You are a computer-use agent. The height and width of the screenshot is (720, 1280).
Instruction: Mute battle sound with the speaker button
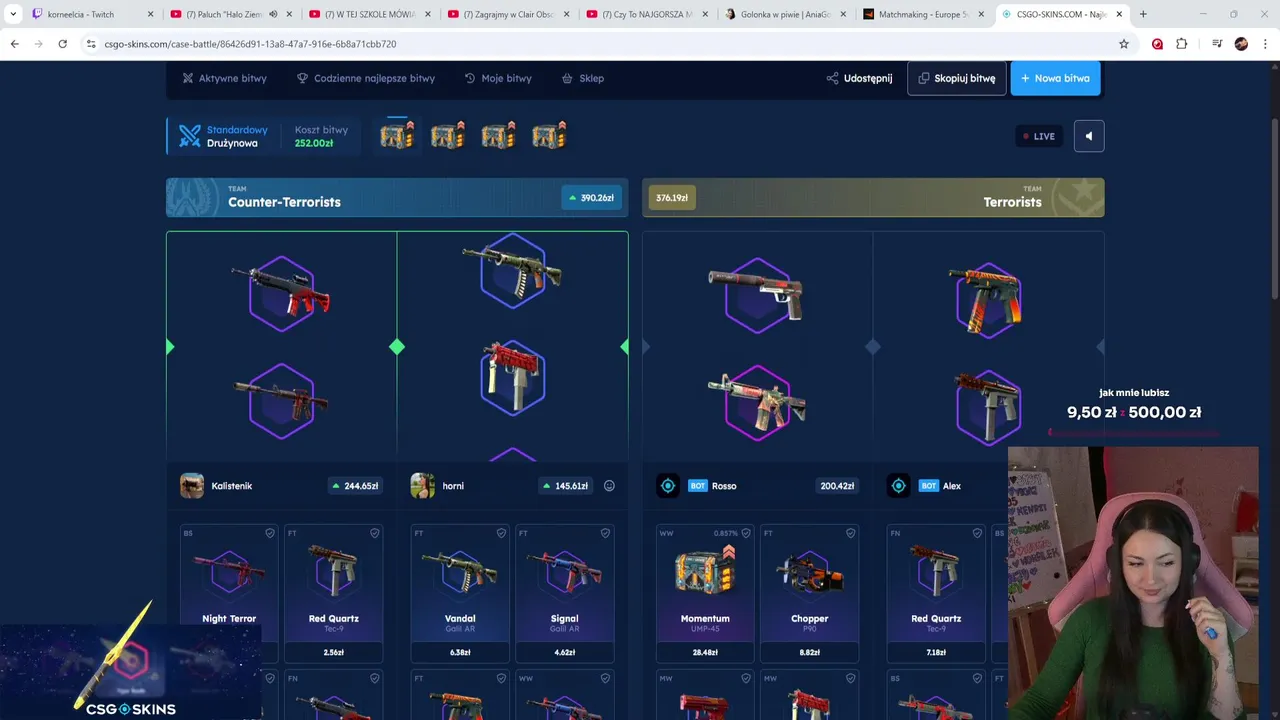click(x=1089, y=136)
